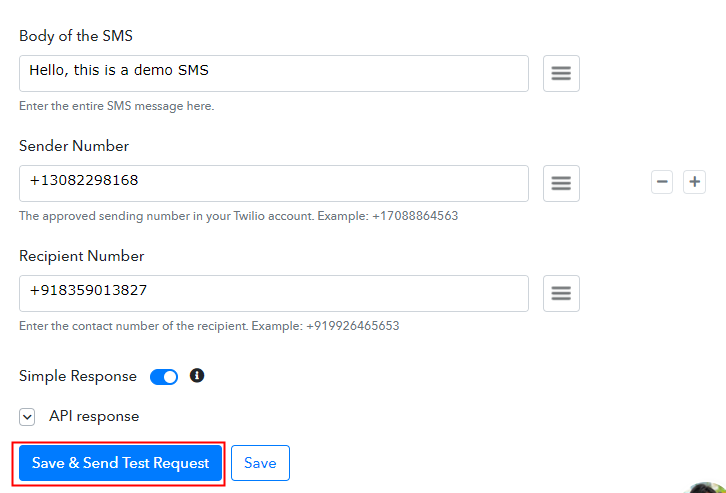This screenshot has height=493, width=726.
Task: Open the mapping menu beside the Recipient Number field
Action: [x=561, y=293]
